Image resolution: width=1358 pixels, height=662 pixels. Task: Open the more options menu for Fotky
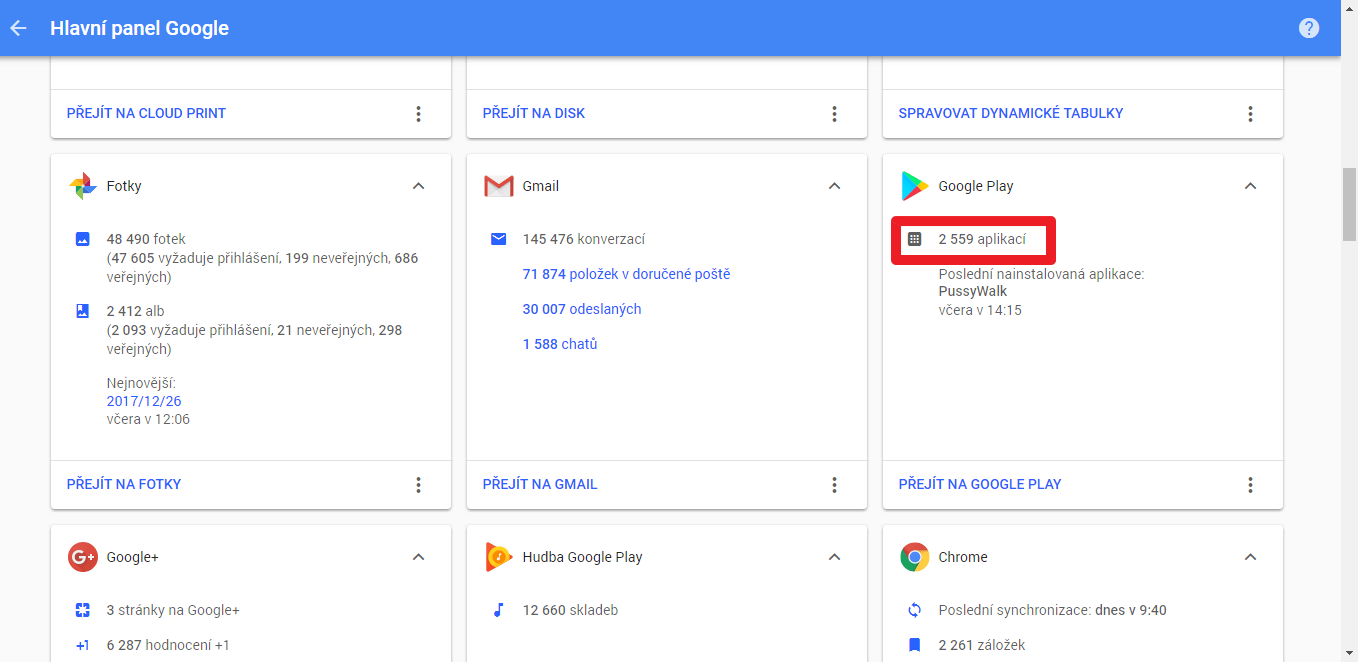coord(419,485)
